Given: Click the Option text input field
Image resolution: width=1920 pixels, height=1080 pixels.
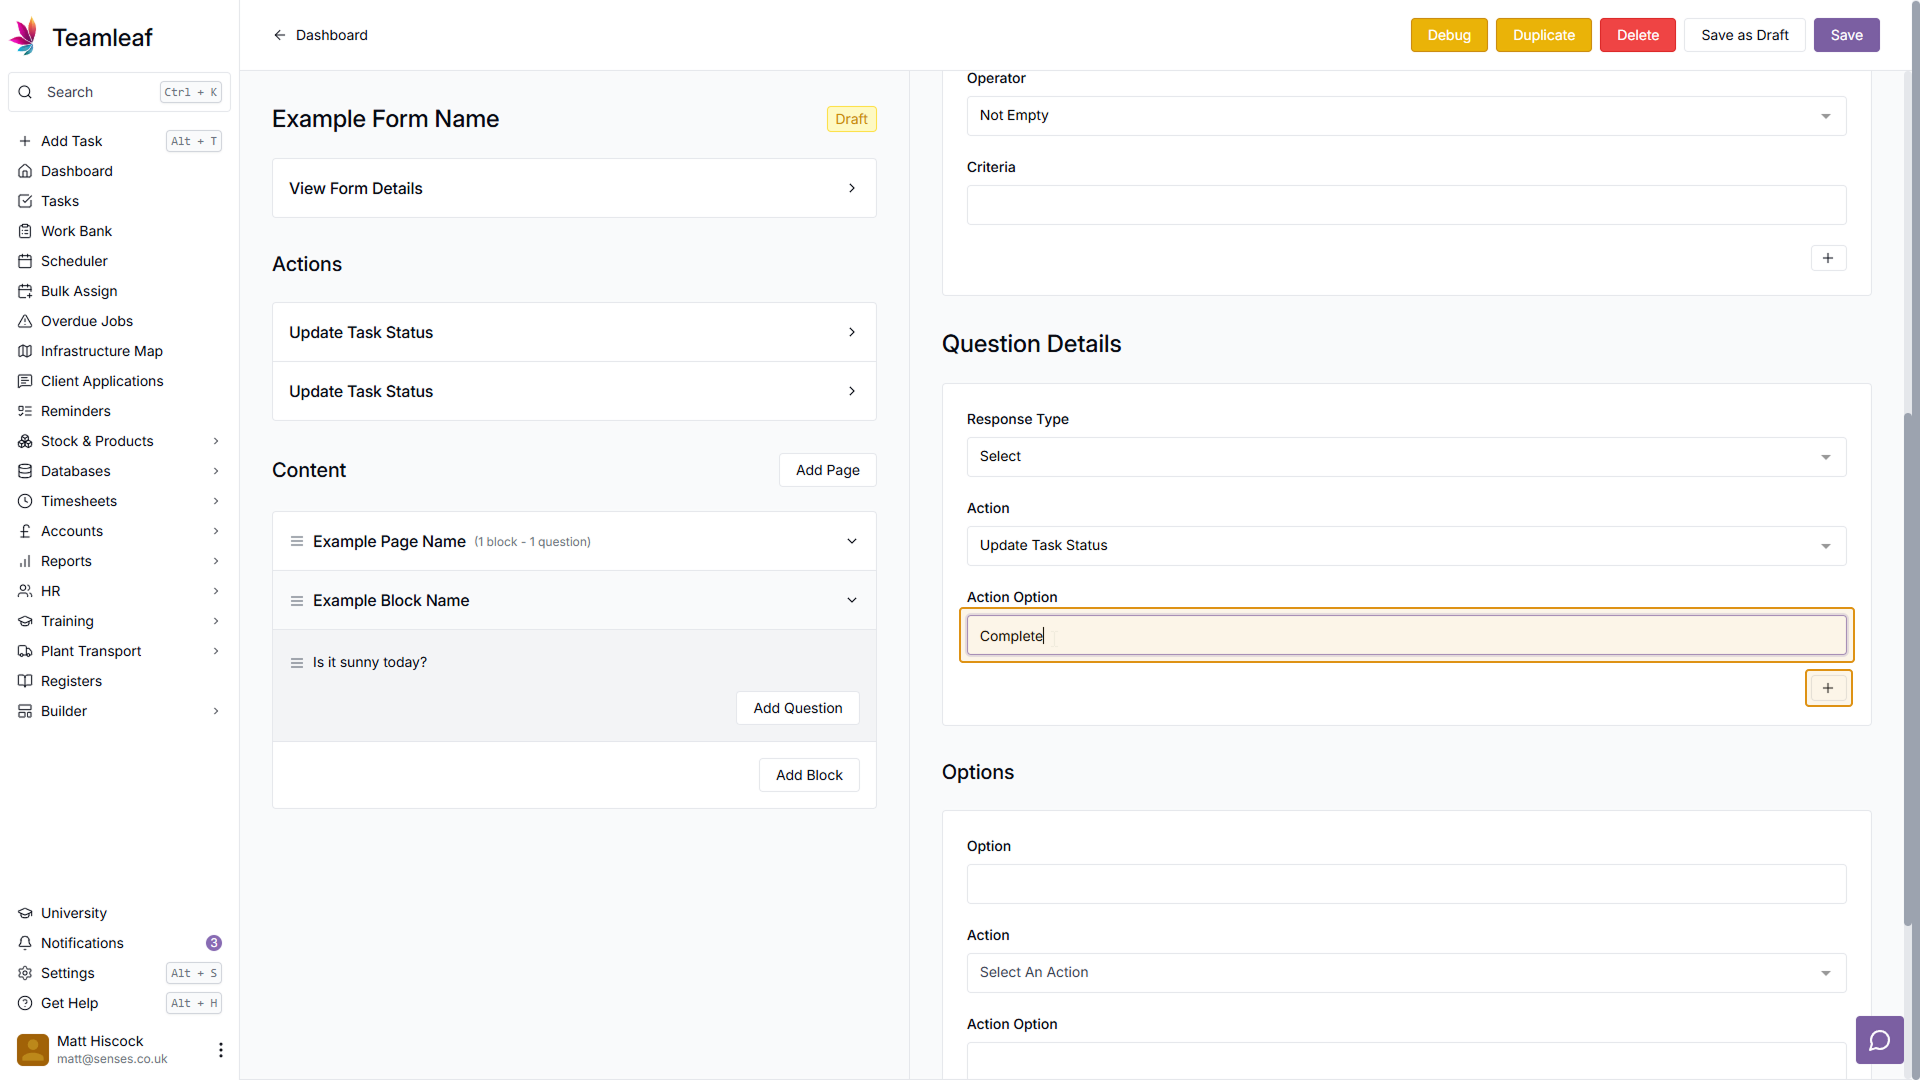Looking at the screenshot, I should pos(1405,884).
